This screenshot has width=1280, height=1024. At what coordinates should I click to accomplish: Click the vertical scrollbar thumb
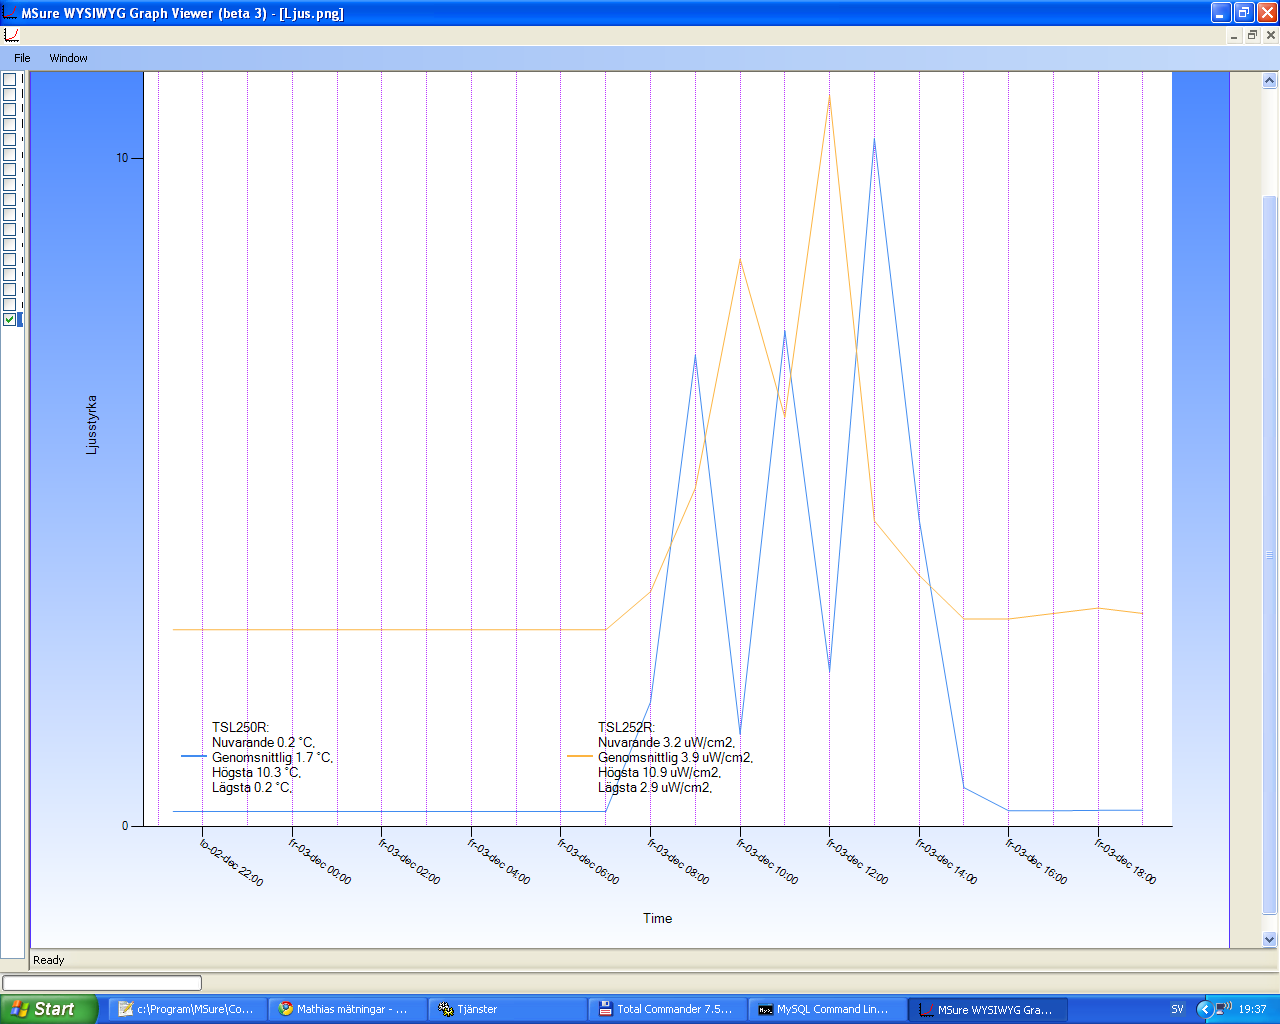pos(1270,555)
